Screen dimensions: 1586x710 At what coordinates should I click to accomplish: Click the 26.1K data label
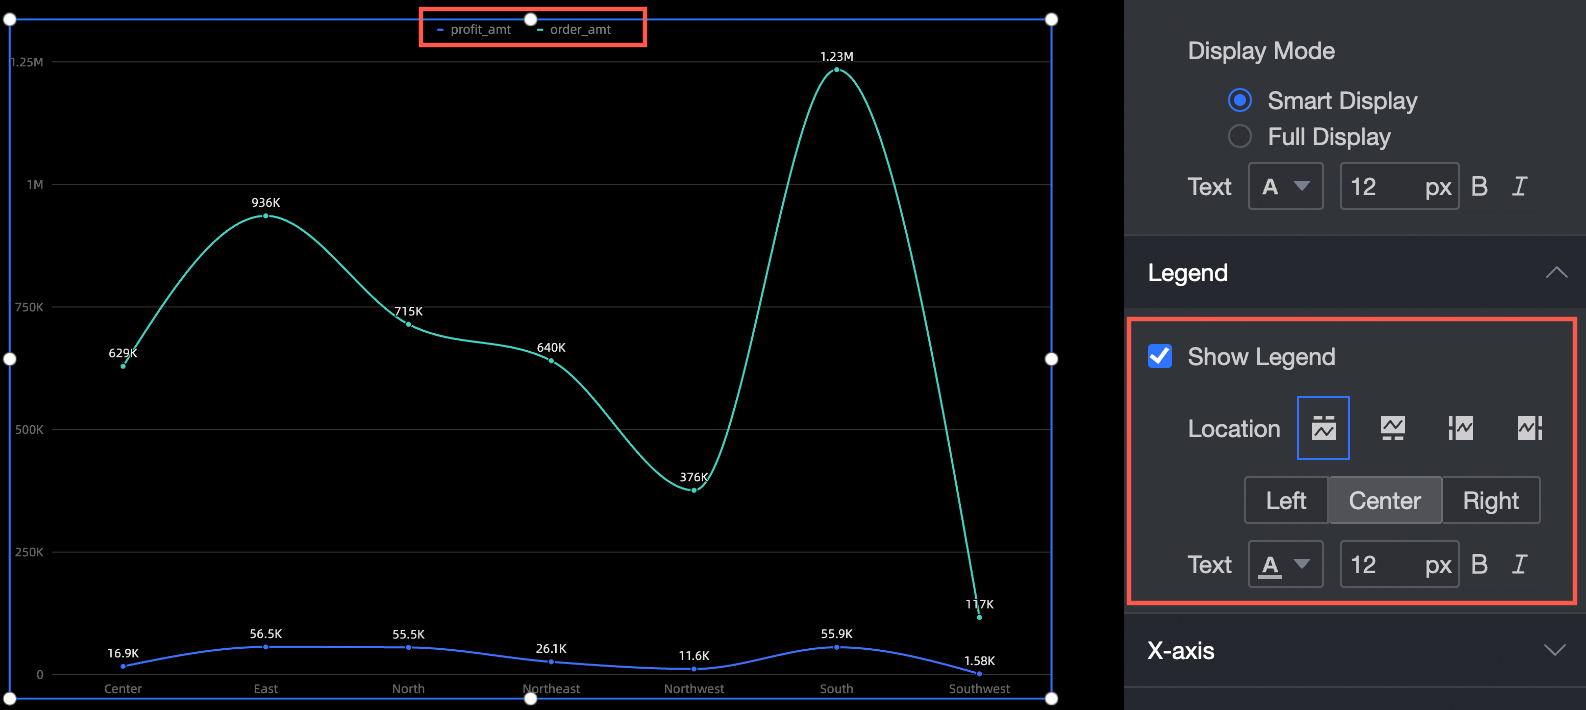[551, 649]
